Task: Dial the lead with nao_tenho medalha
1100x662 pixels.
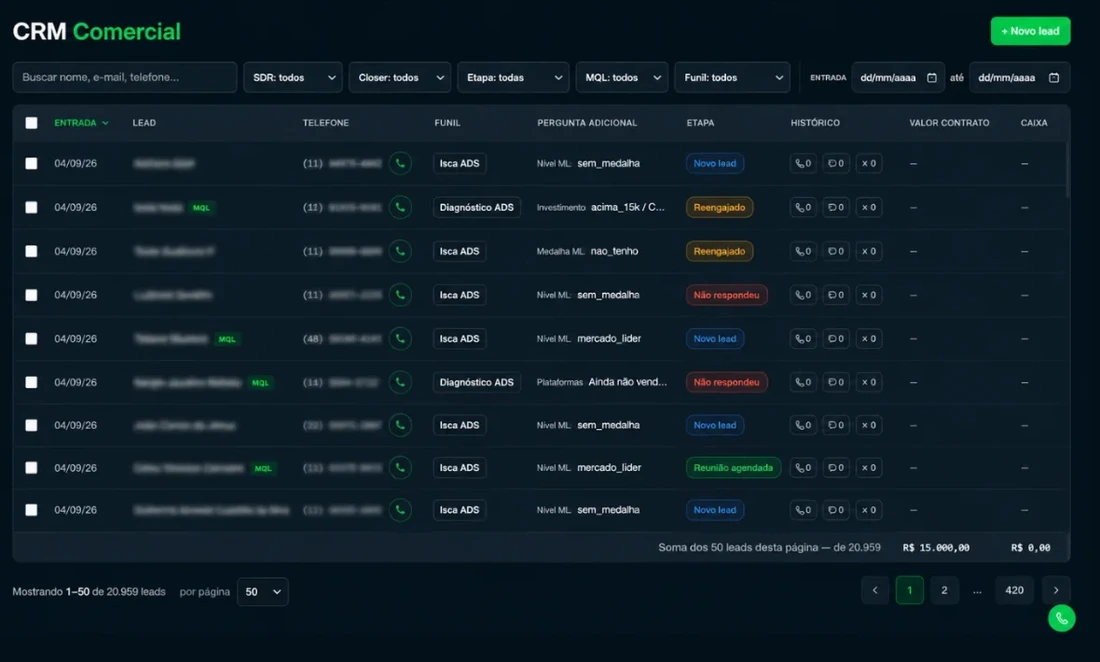Action: coord(400,251)
